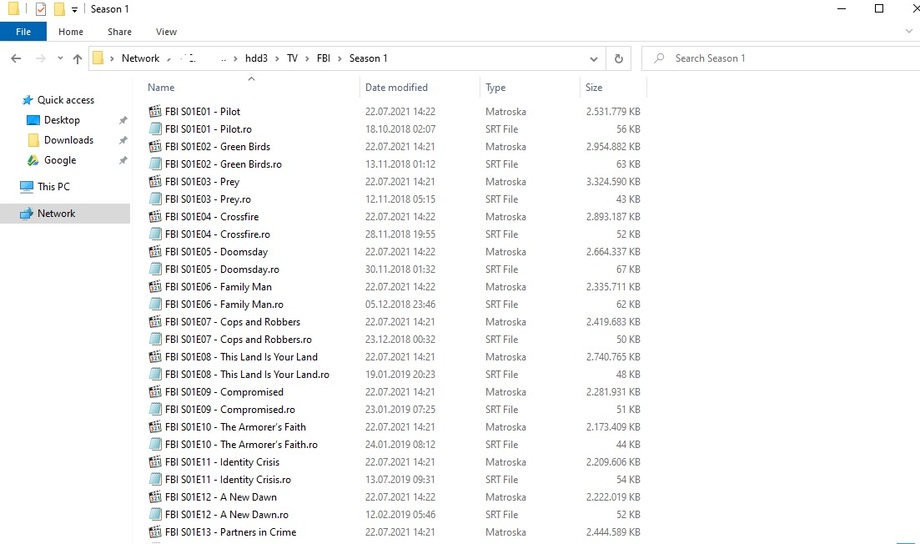The width and height of the screenshot is (920, 544).
Task: Click file icon of FBI S01E03 - Prey.ro
Action: point(155,199)
